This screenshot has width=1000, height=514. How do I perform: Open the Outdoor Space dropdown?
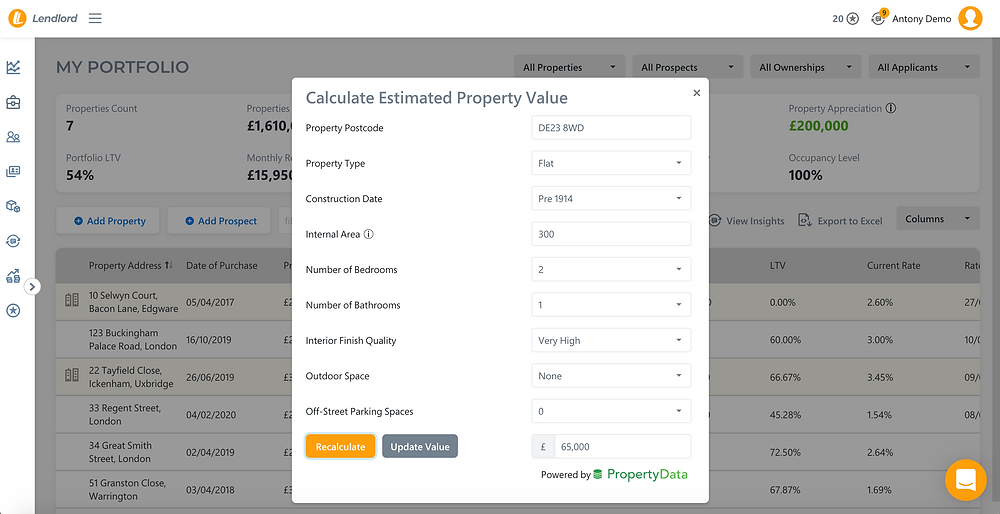[x=611, y=376]
